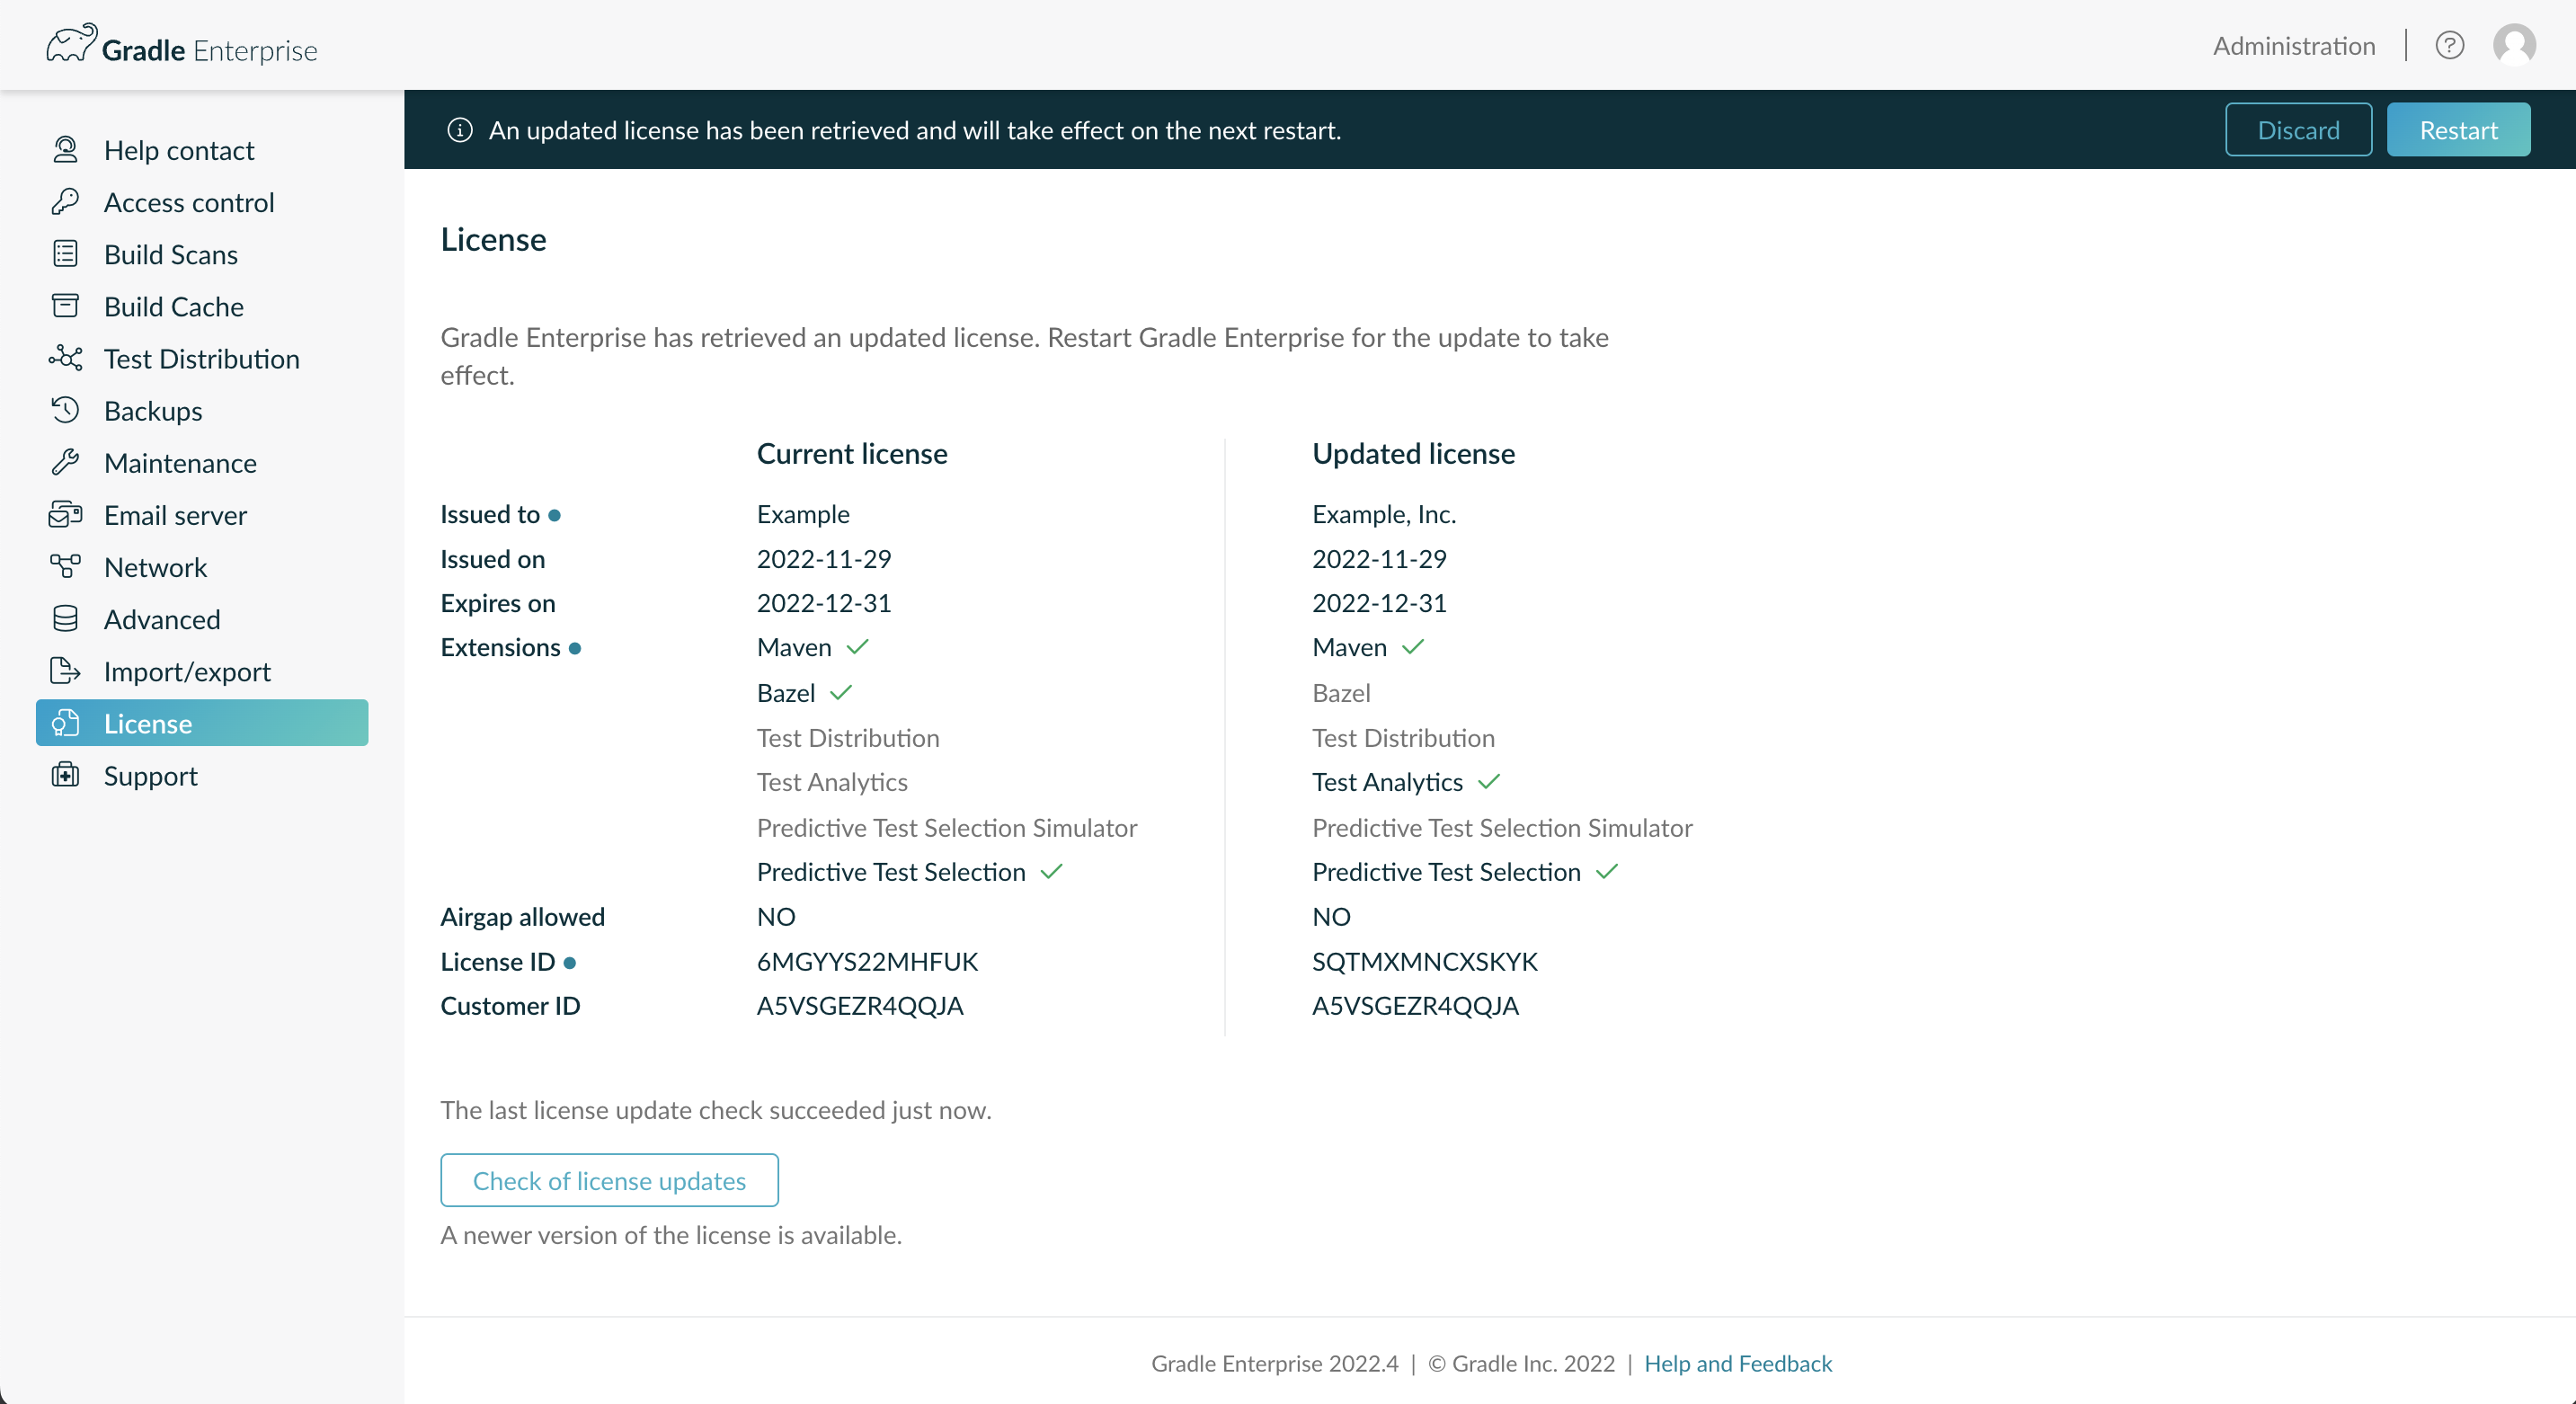
Task: Go to Import/export section
Action: coord(187,671)
